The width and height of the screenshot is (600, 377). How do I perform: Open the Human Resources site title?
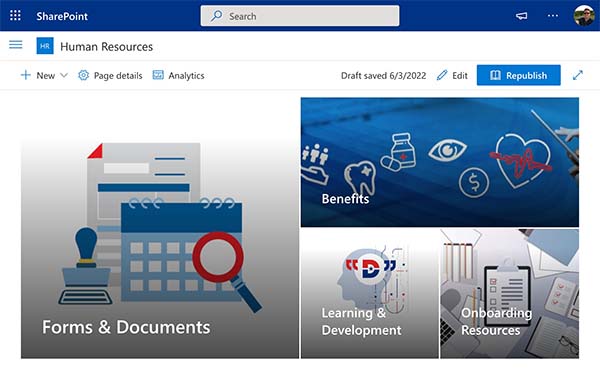pyautogui.click(x=106, y=47)
